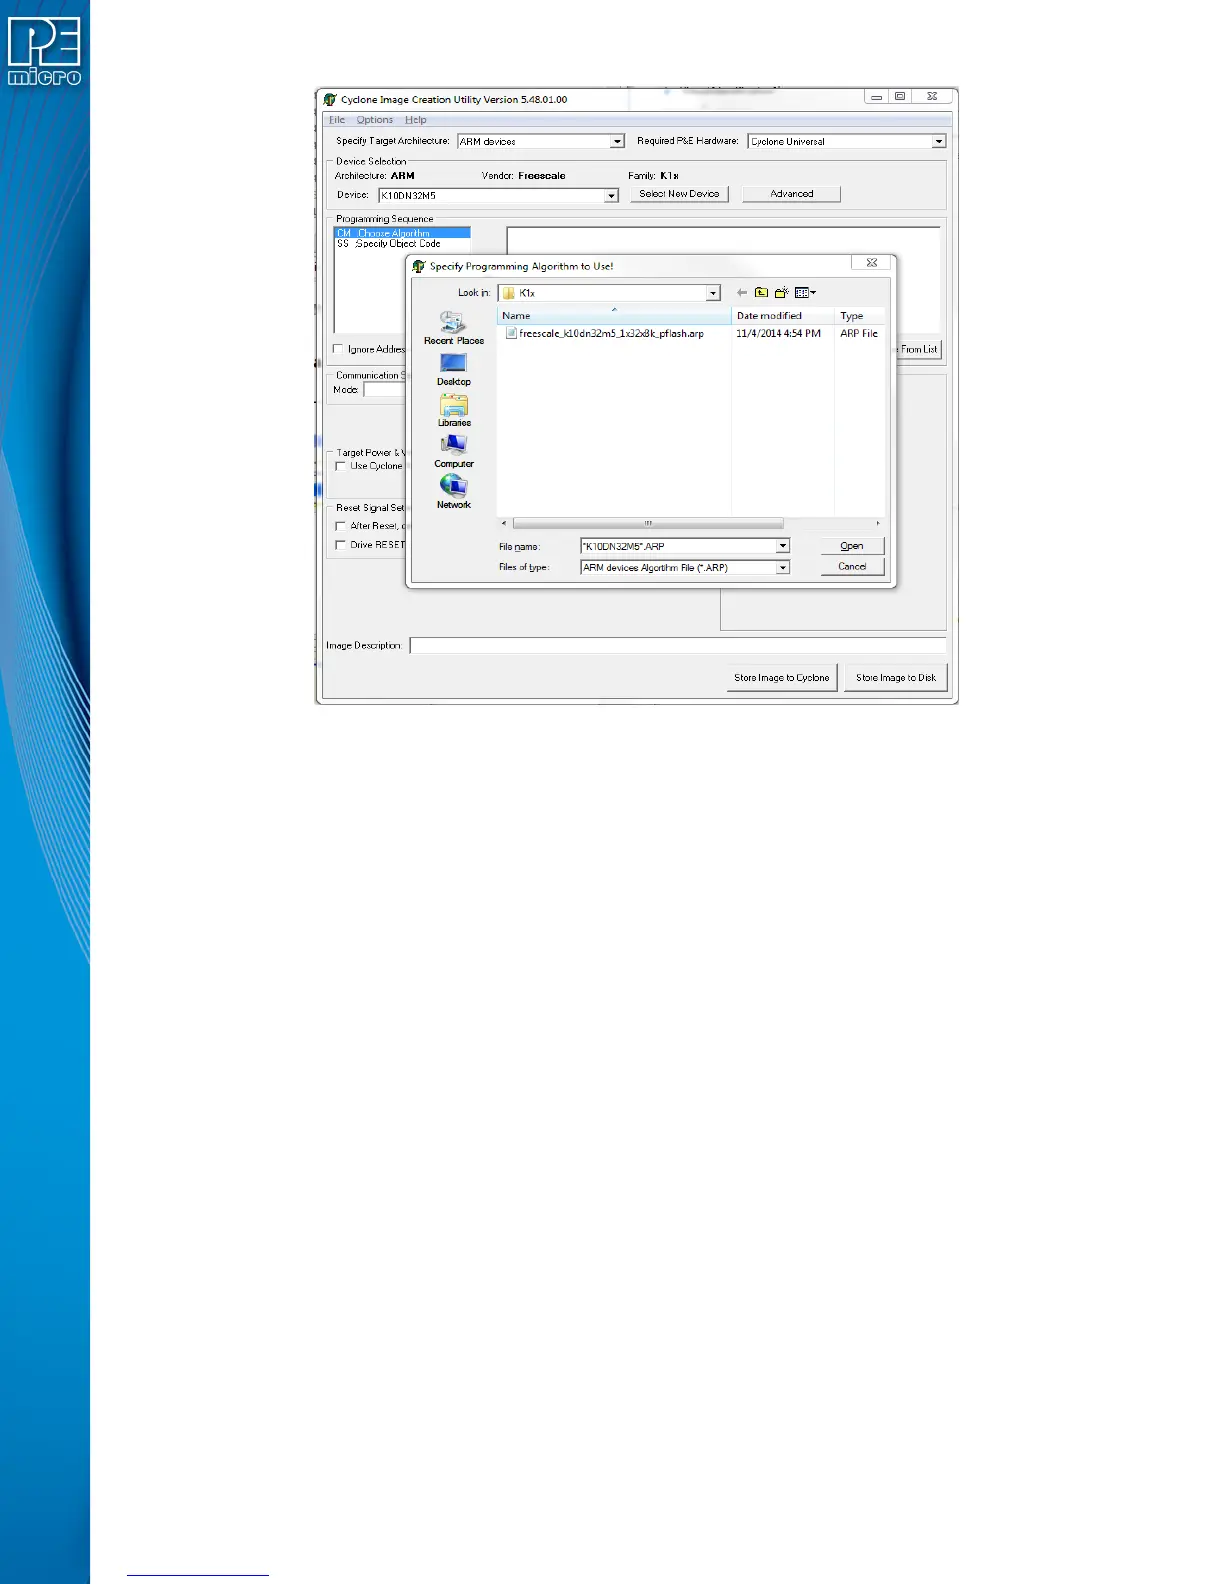The height and width of the screenshot is (1584, 1224).
Task: Sort by Date modified column header
Action: 783,316
